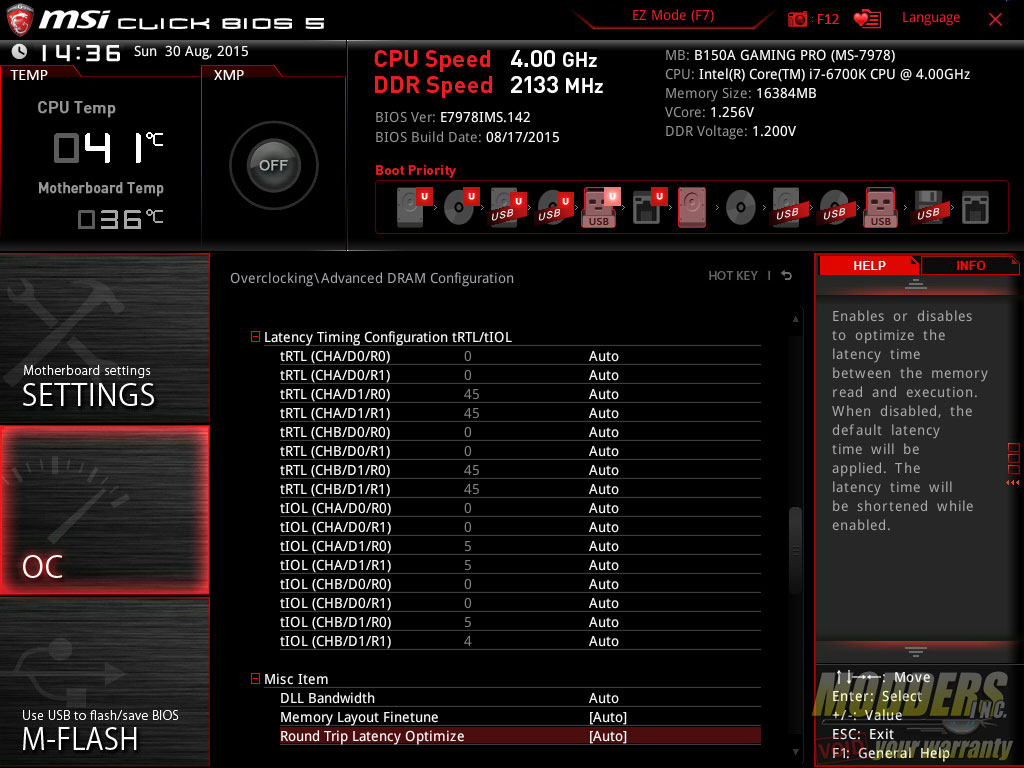Click the Auto field for tRTL (CHB/D1/R1)
Screen dimensions: 1024x768
pyautogui.click(x=603, y=489)
